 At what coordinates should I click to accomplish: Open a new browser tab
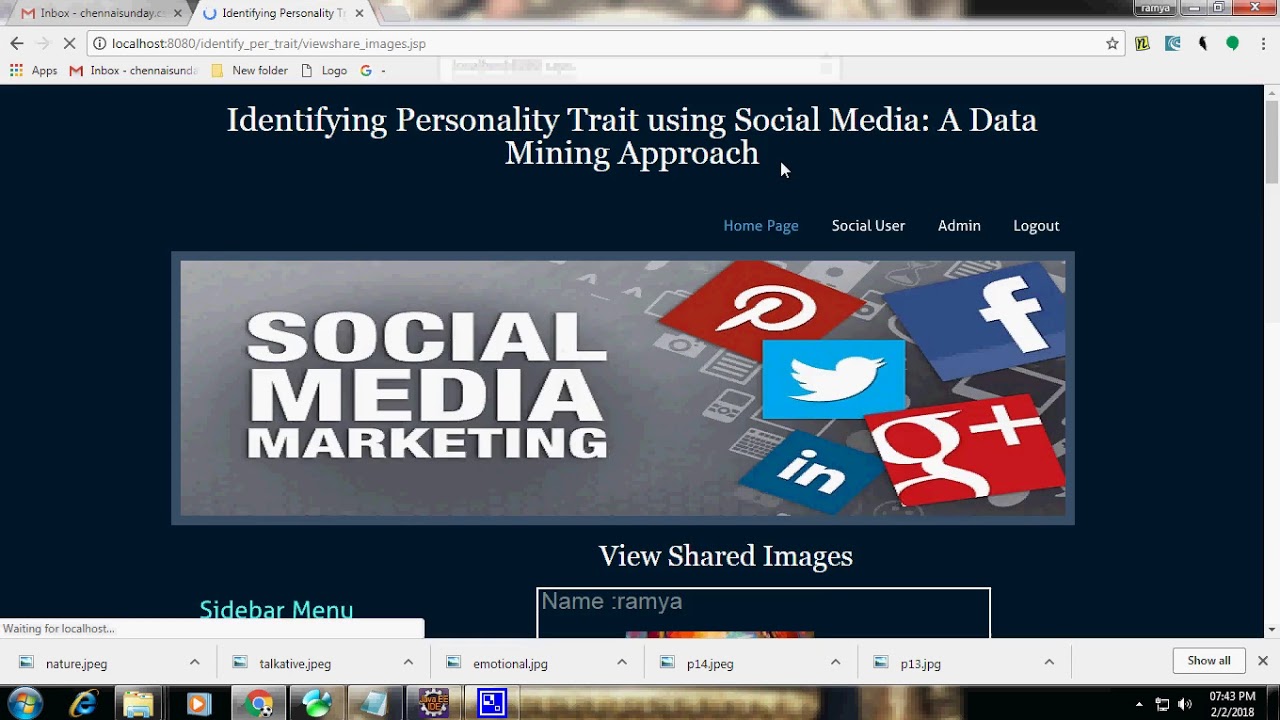396,13
